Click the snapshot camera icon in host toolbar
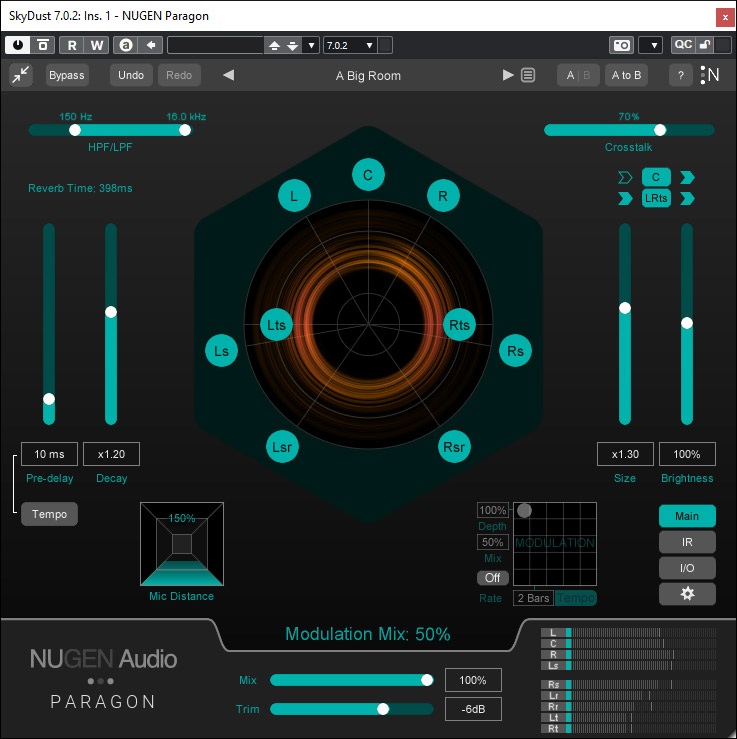This screenshot has height=739, width=737. click(x=621, y=45)
